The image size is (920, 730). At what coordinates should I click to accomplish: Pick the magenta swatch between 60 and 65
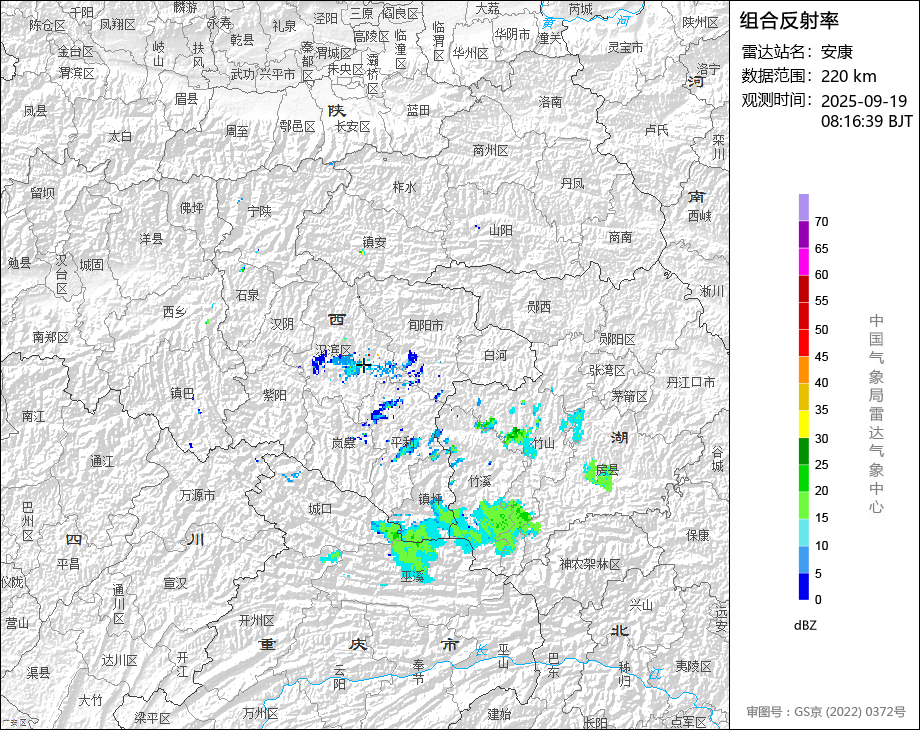pos(804,261)
